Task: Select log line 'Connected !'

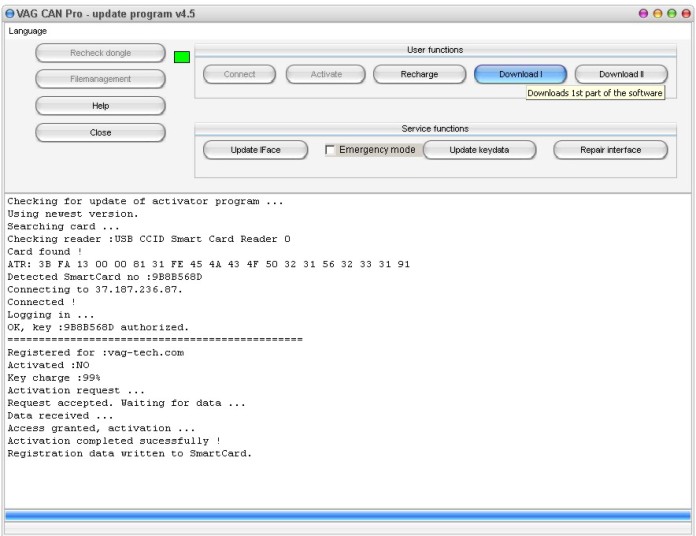Action: 42,302
